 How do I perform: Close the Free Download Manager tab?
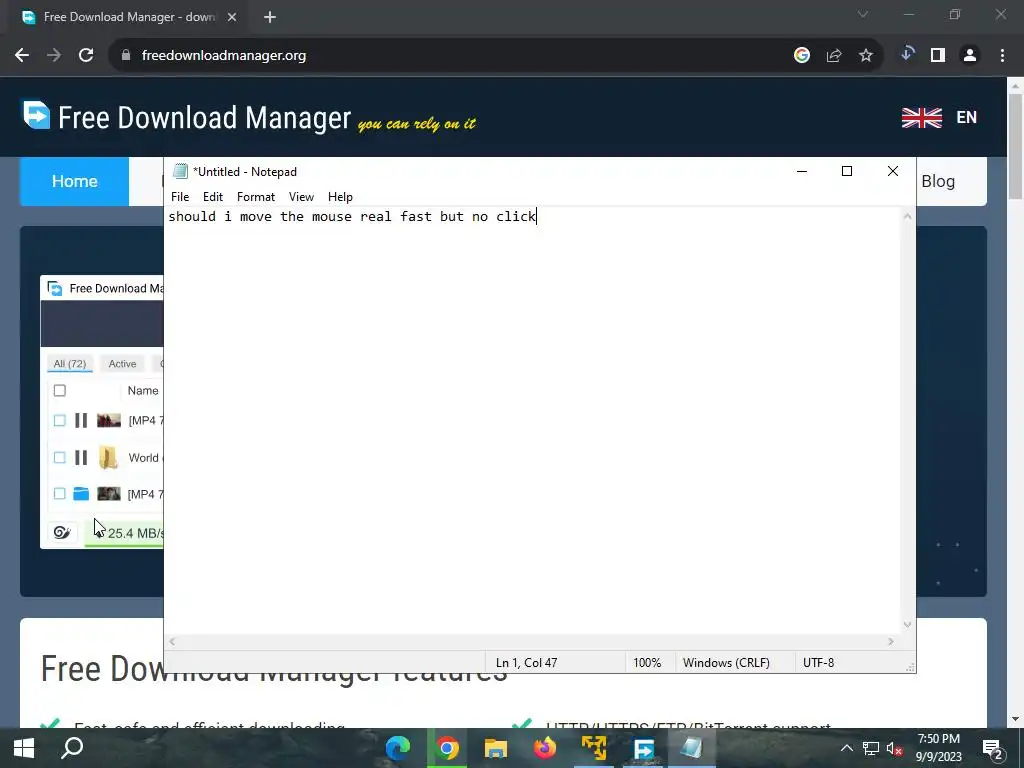point(232,17)
